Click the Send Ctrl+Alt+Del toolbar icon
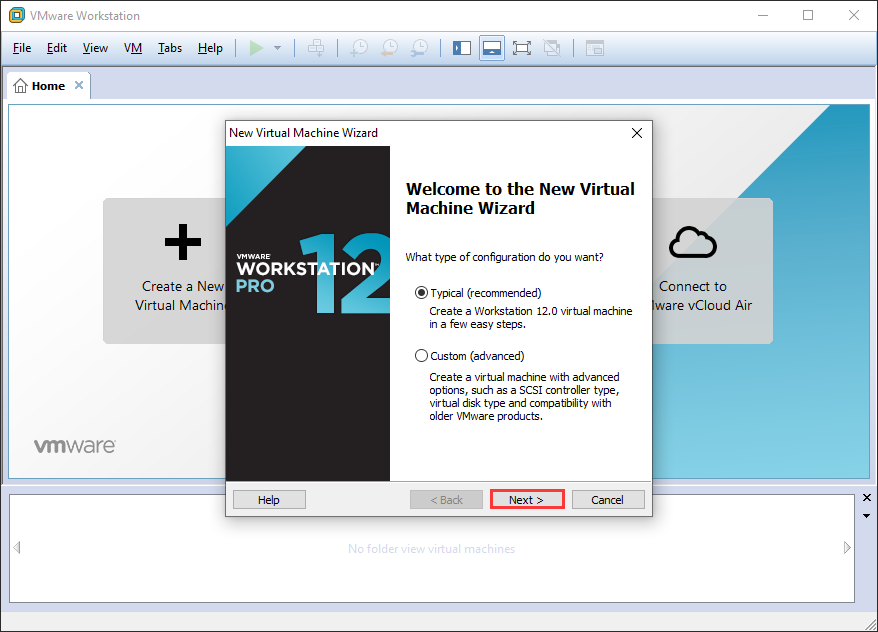878x632 pixels. coord(316,48)
